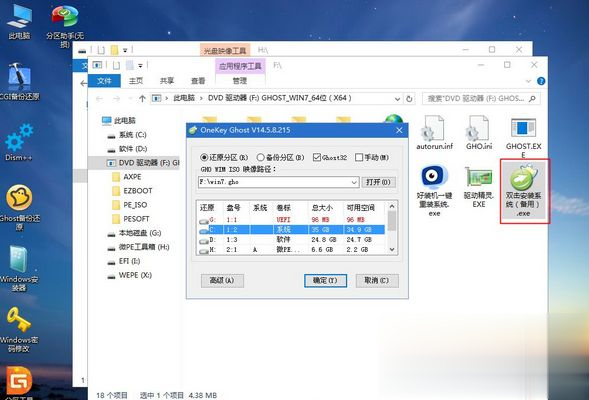
Task: Select the AXPE folder in tree
Action: tap(127, 177)
